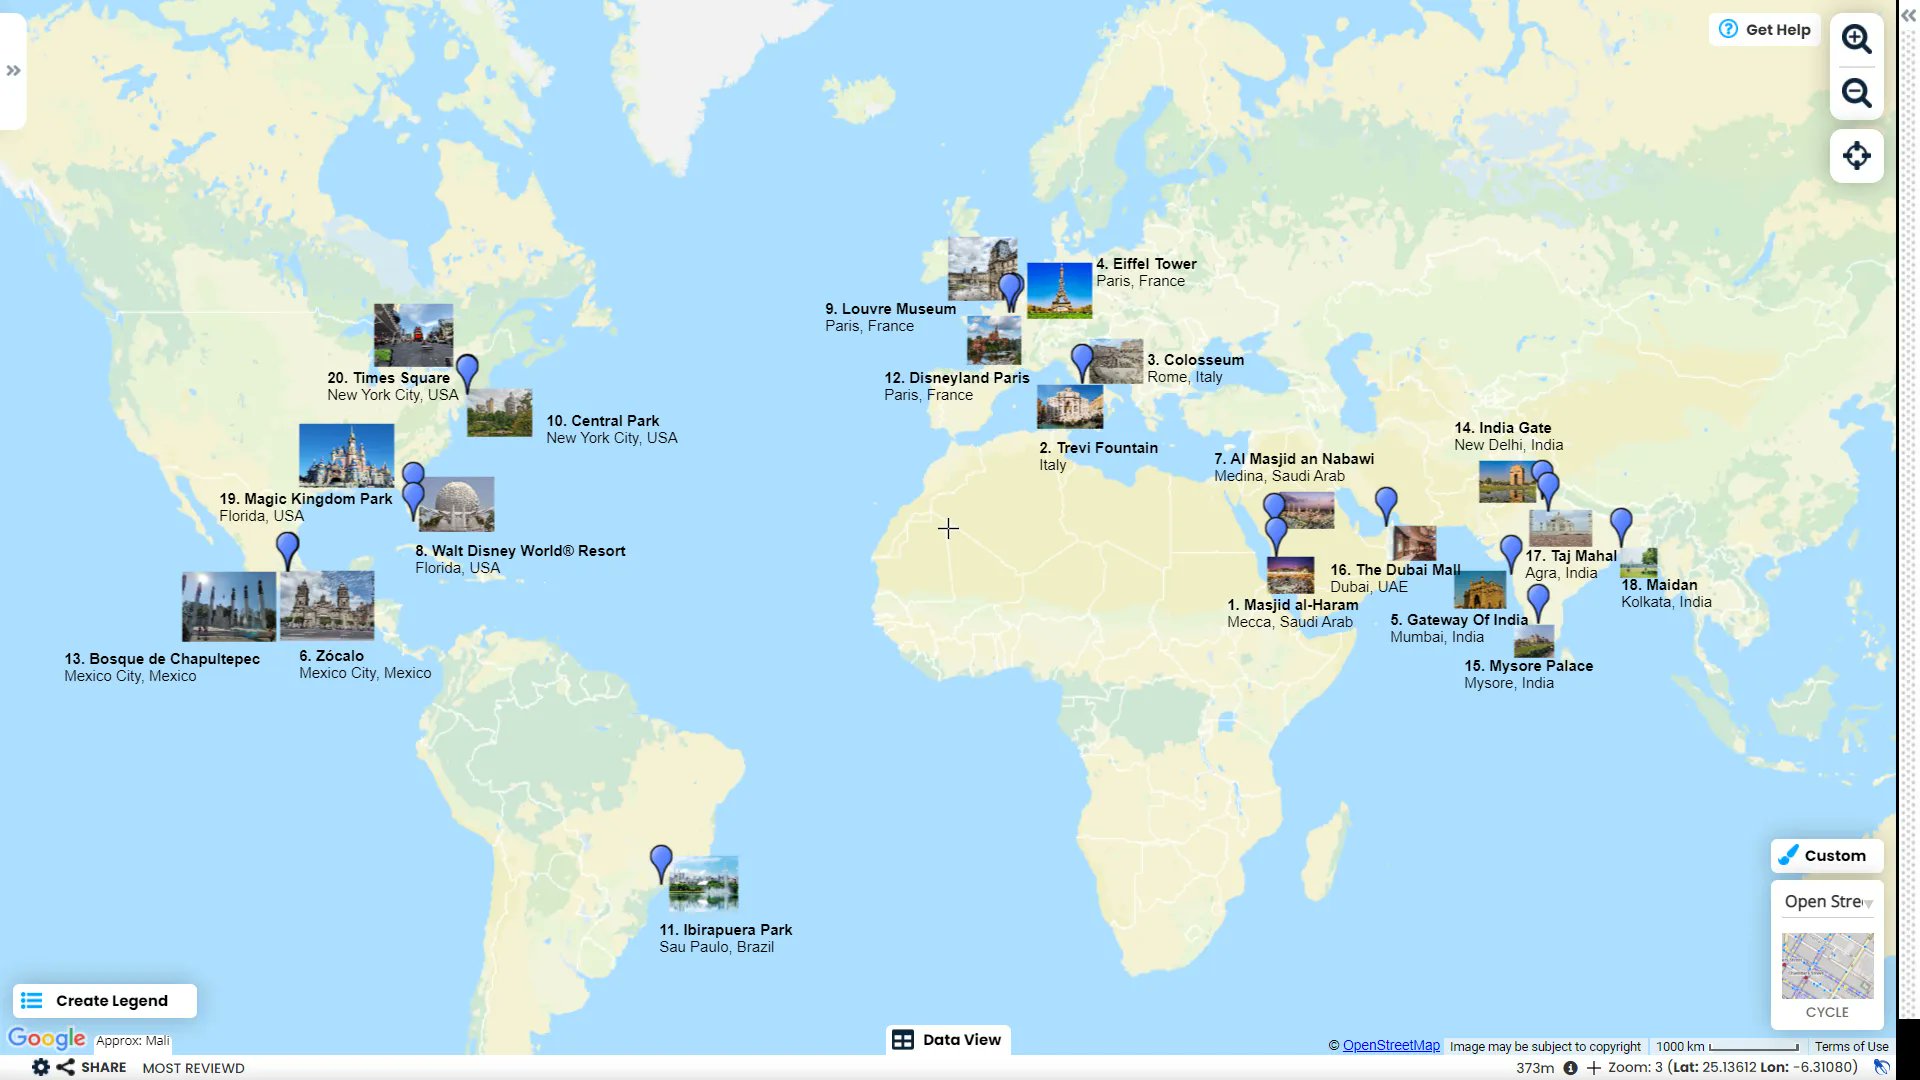
Task: Click the Create Legend button
Action: [x=103, y=1000]
